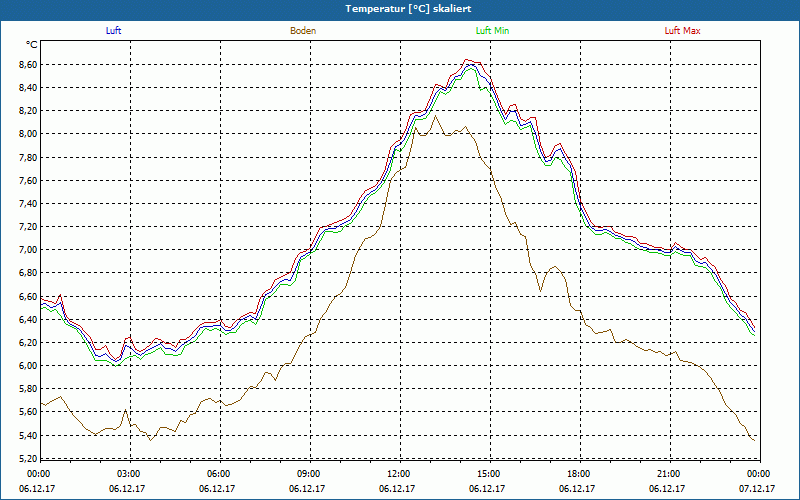Click the 09:00 time axis label

[307, 474]
